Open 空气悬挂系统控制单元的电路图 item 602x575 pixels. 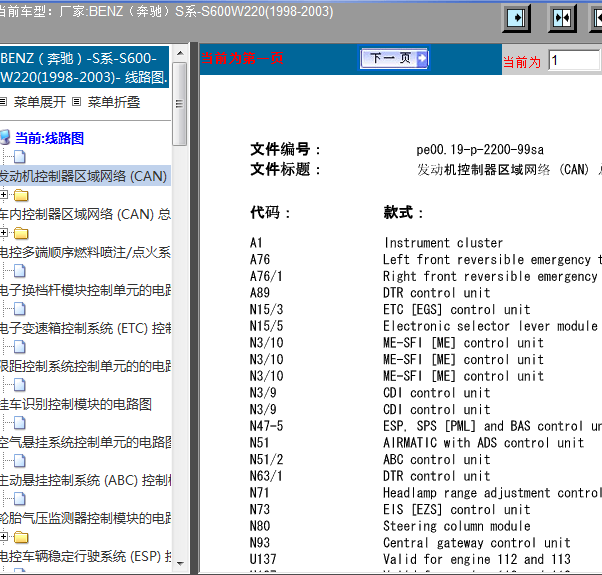pyautogui.click(x=85, y=442)
